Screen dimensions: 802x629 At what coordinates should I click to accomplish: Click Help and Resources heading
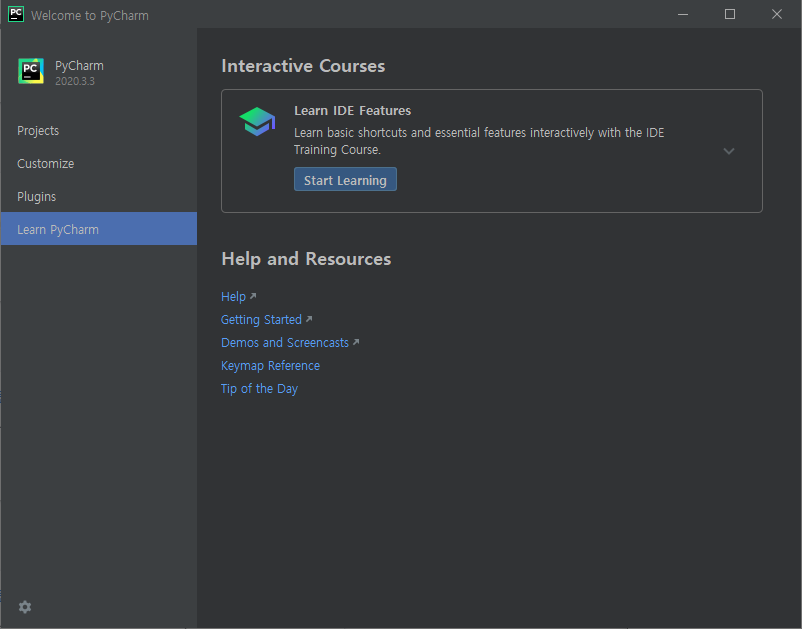click(306, 259)
